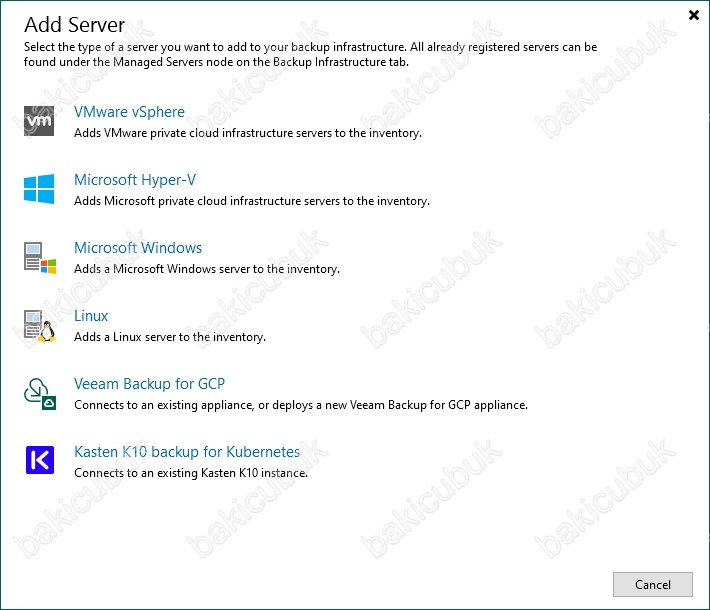Click "Adds a Microsoft Windows server" description
Viewport: 710px width, 610px height.
pos(207,269)
